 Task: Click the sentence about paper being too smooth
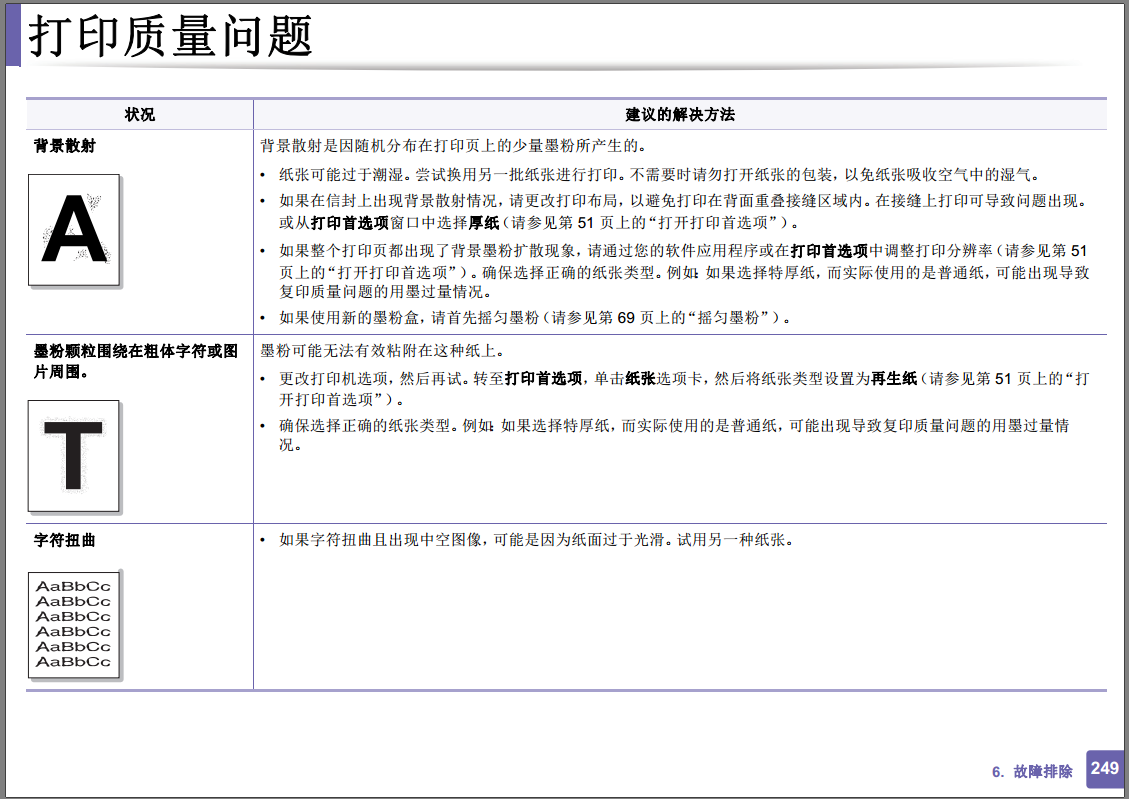(536, 540)
